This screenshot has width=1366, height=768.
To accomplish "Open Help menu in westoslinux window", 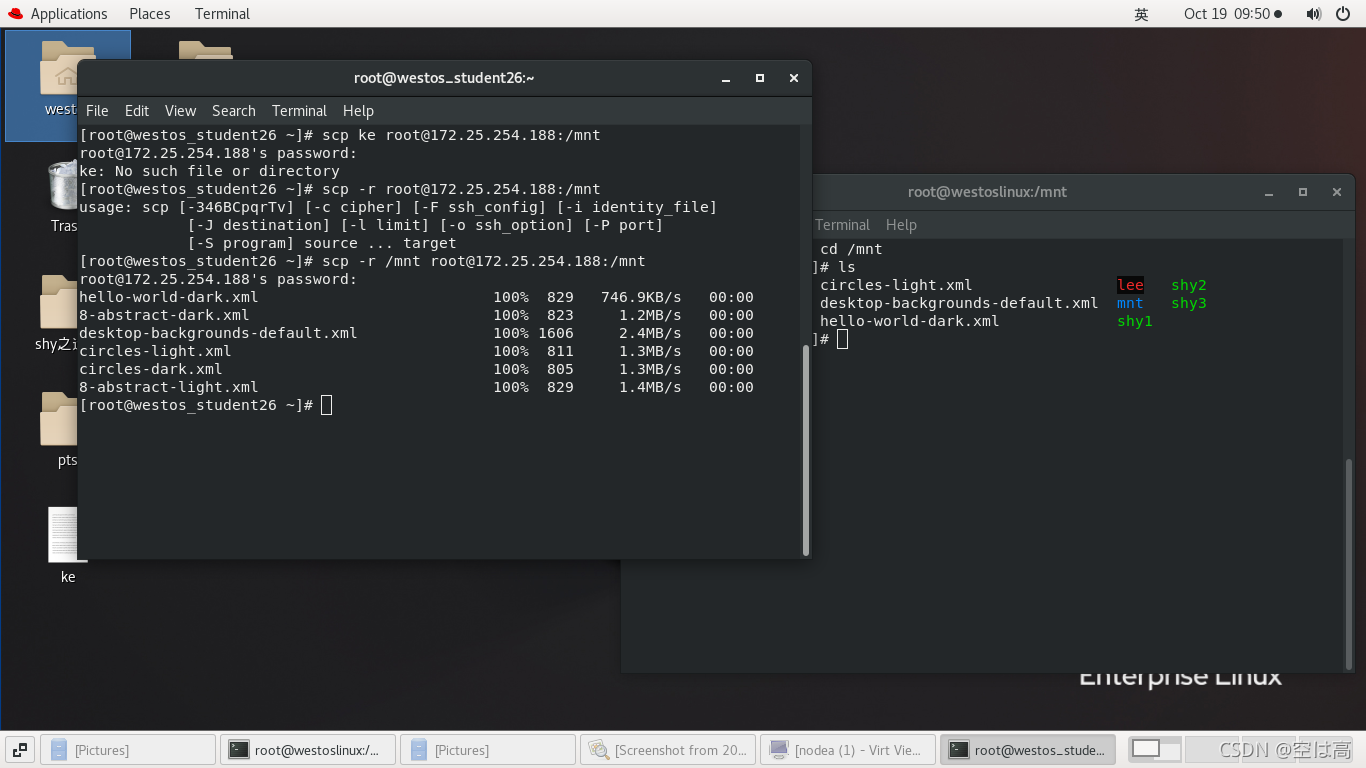I will (x=901, y=225).
